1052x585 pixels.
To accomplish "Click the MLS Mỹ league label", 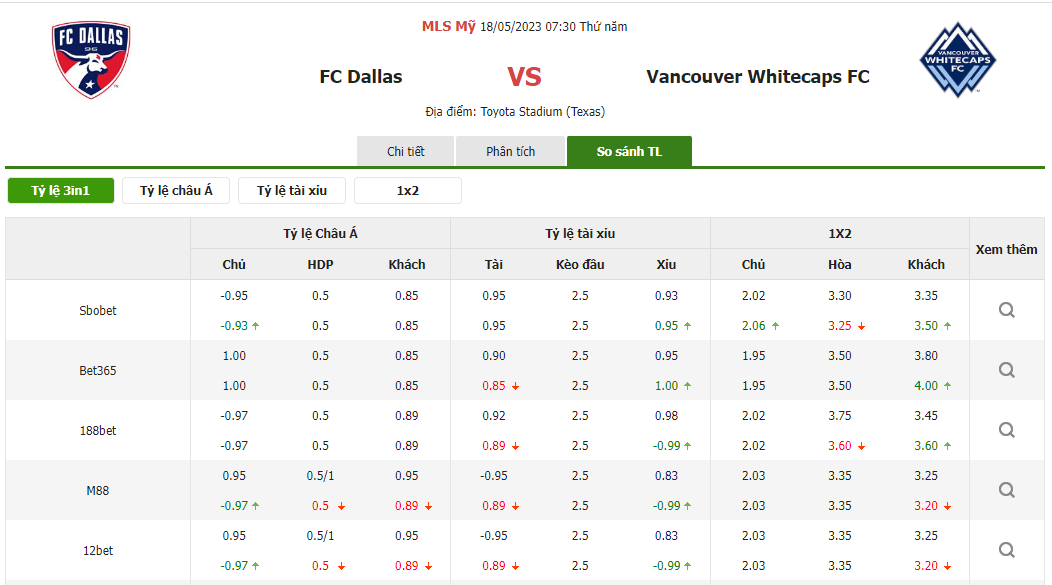I will tap(448, 26).
